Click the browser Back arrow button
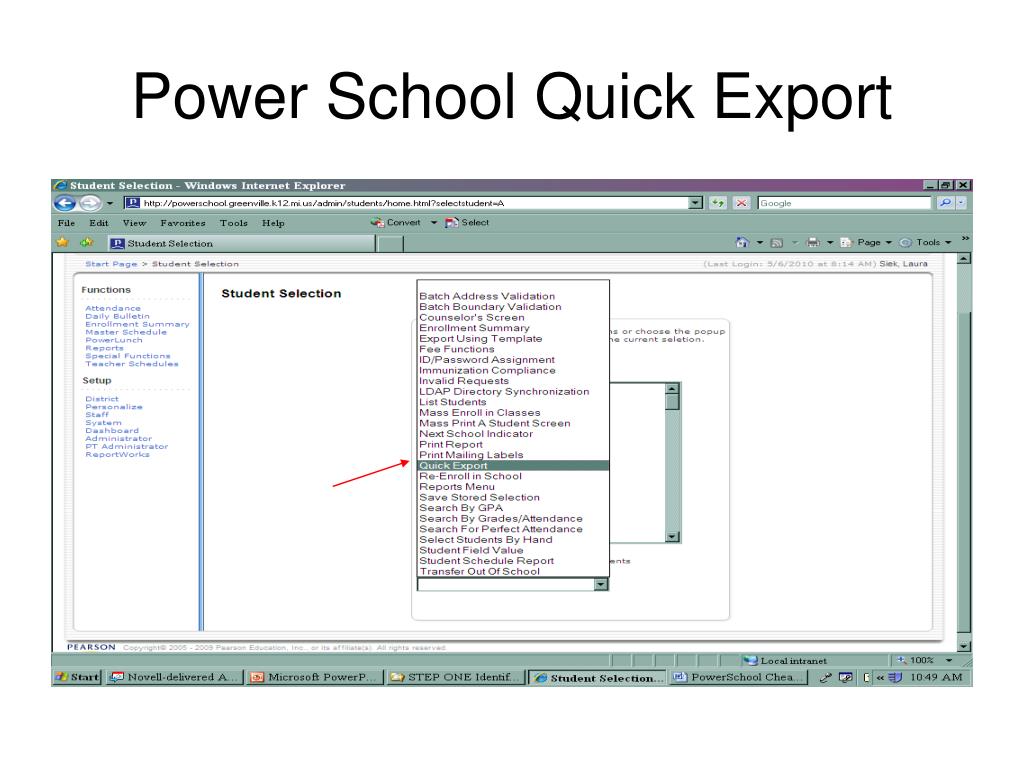 click(65, 203)
